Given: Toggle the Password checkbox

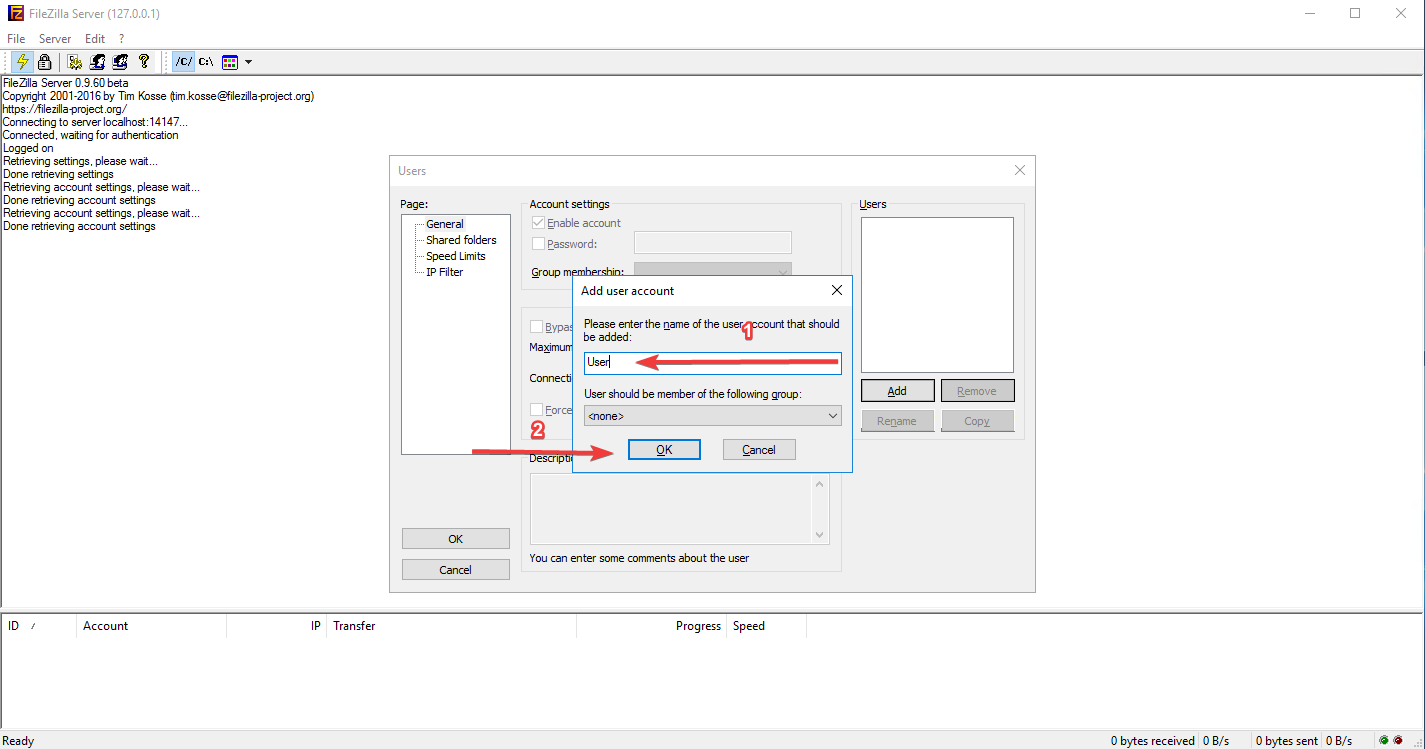Looking at the screenshot, I should point(539,243).
